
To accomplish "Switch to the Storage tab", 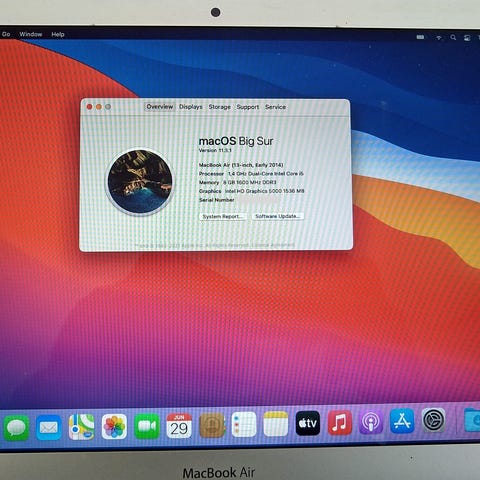I will coord(220,107).
